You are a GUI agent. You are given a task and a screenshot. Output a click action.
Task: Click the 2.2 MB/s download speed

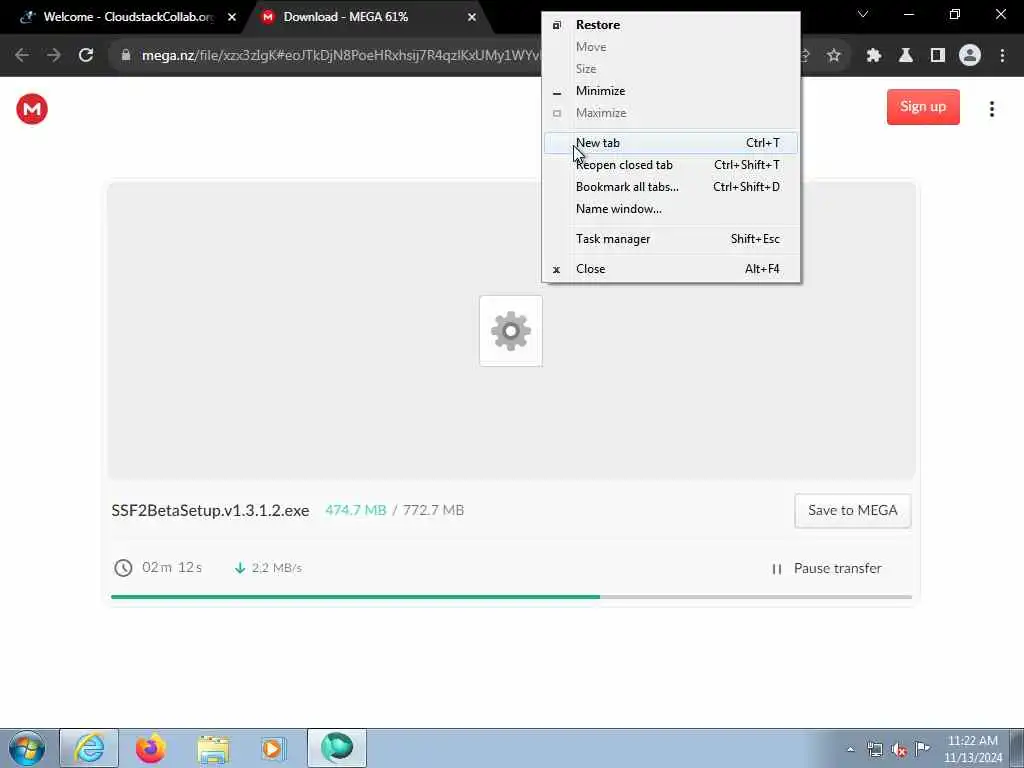tap(277, 568)
